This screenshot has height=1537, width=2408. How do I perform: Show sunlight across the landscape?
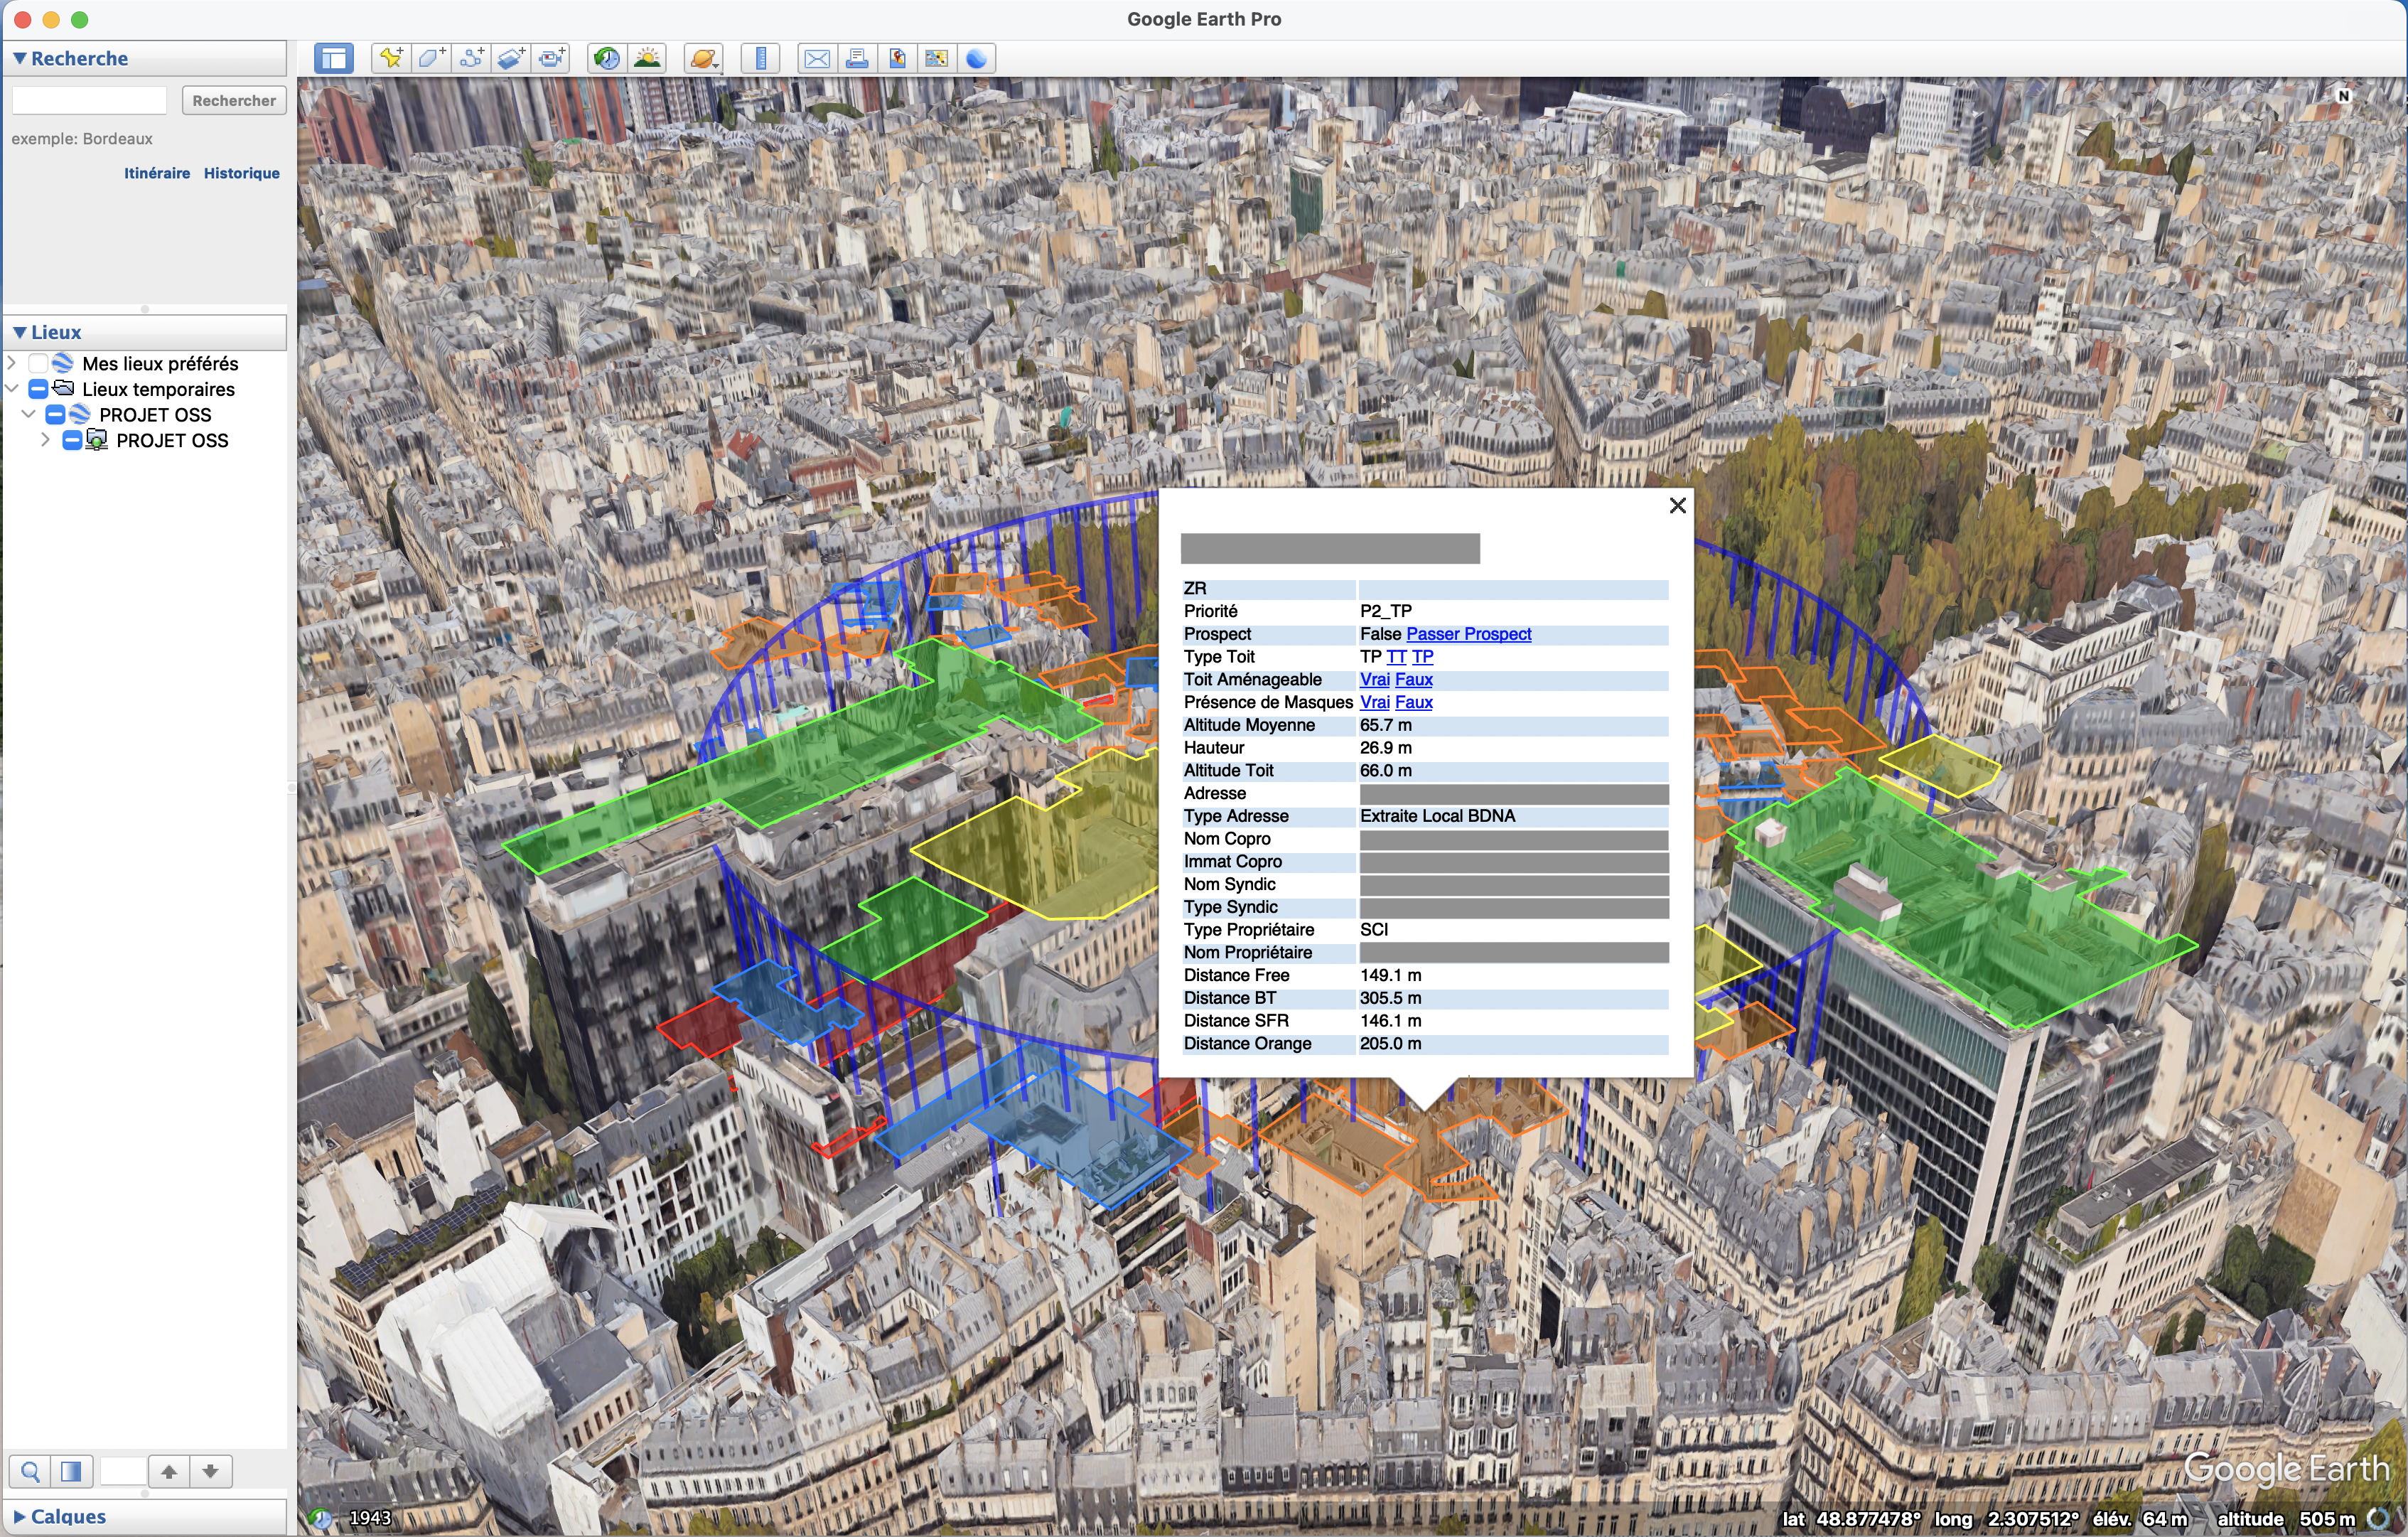(x=647, y=59)
